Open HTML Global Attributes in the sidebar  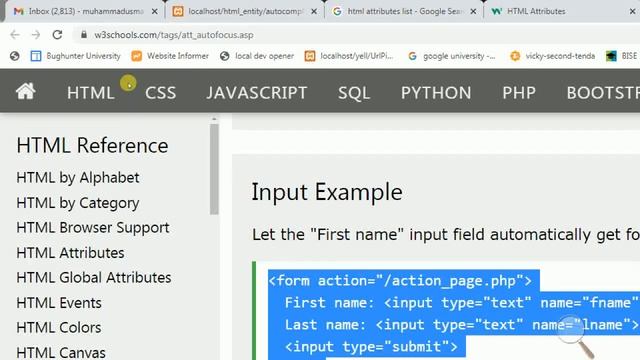tap(94, 278)
